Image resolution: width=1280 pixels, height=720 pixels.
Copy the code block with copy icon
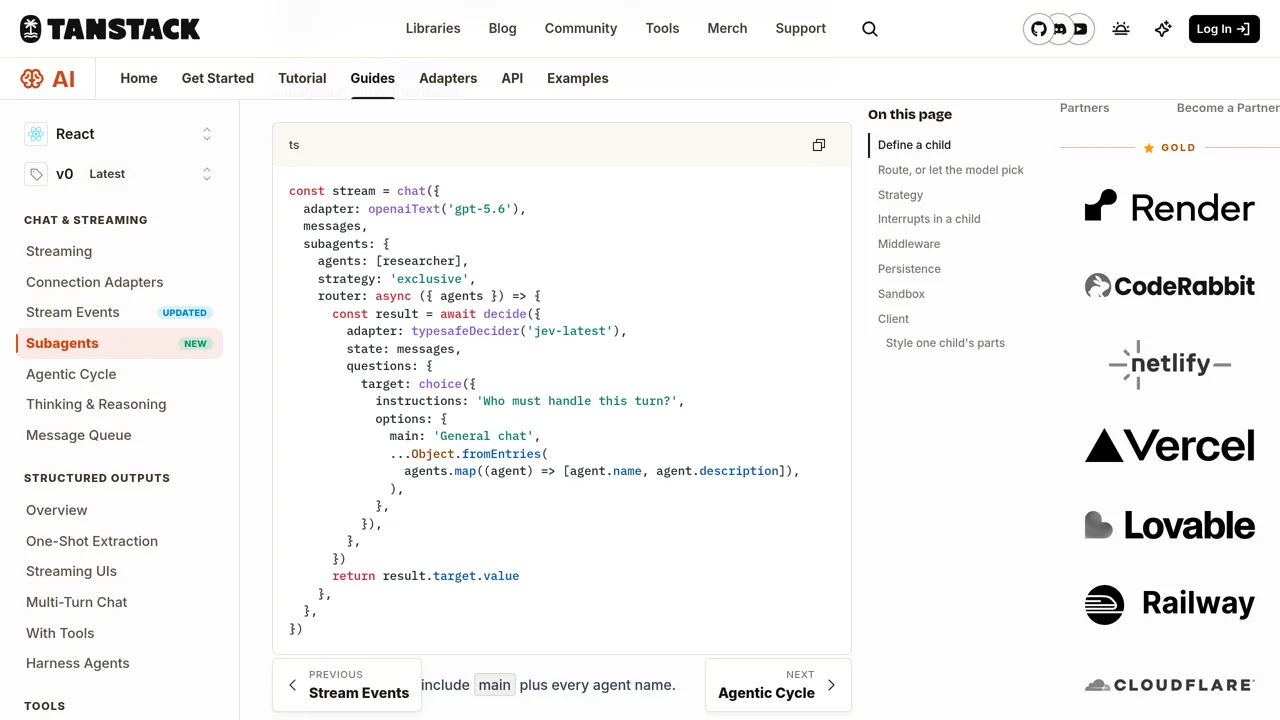(819, 145)
